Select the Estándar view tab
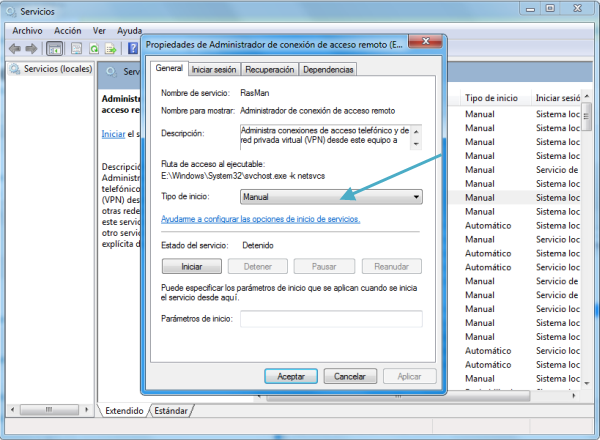 (x=171, y=411)
